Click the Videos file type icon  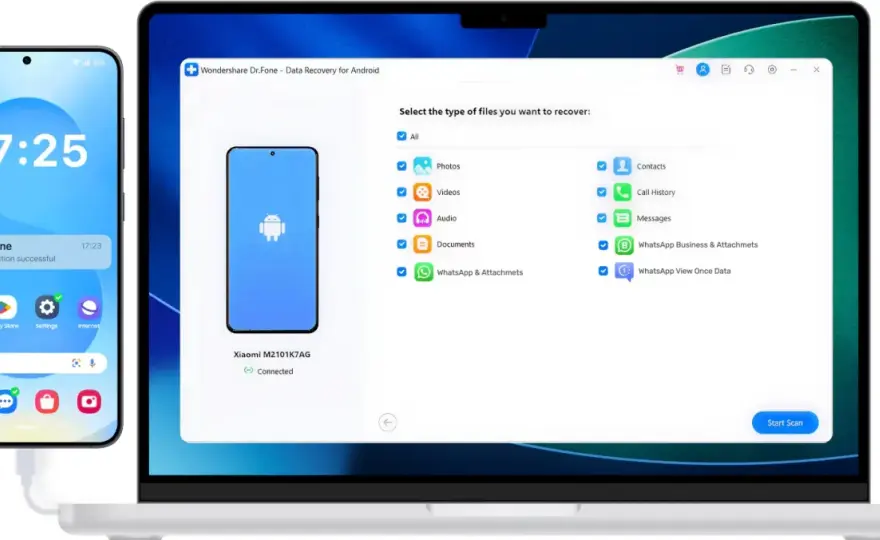click(x=423, y=192)
